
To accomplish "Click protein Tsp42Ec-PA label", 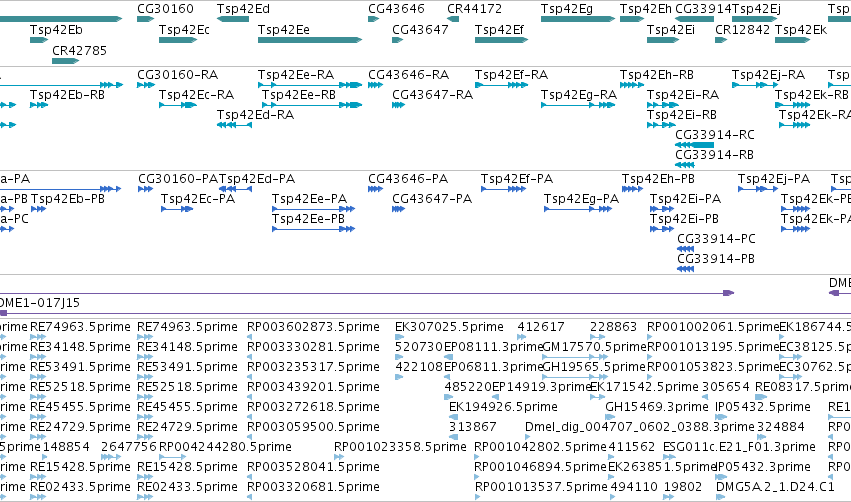I will (198, 199).
